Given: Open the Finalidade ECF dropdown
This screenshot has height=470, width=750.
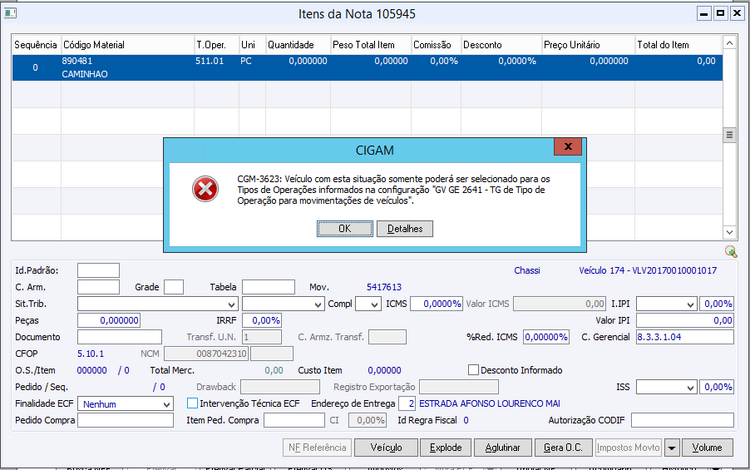Looking at the screenshot, I should pos(125,404).
